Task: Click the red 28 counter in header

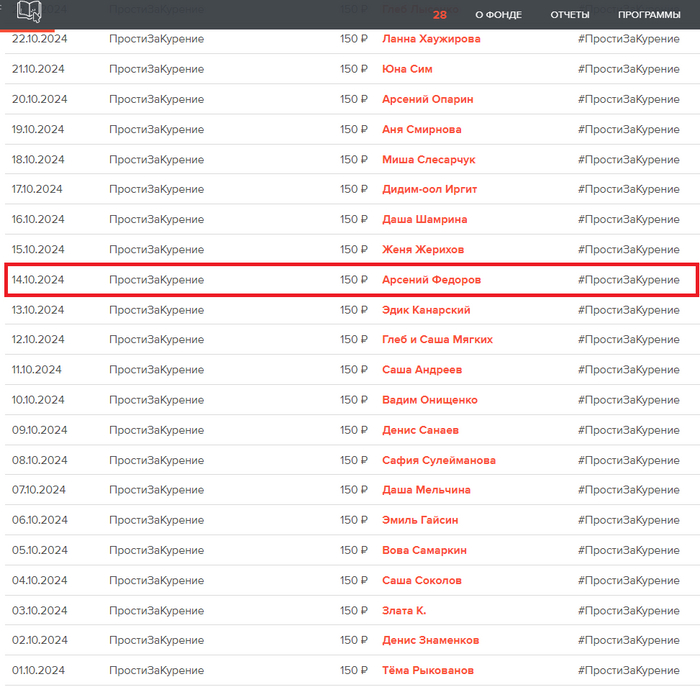Action: [x=440, y=15]
